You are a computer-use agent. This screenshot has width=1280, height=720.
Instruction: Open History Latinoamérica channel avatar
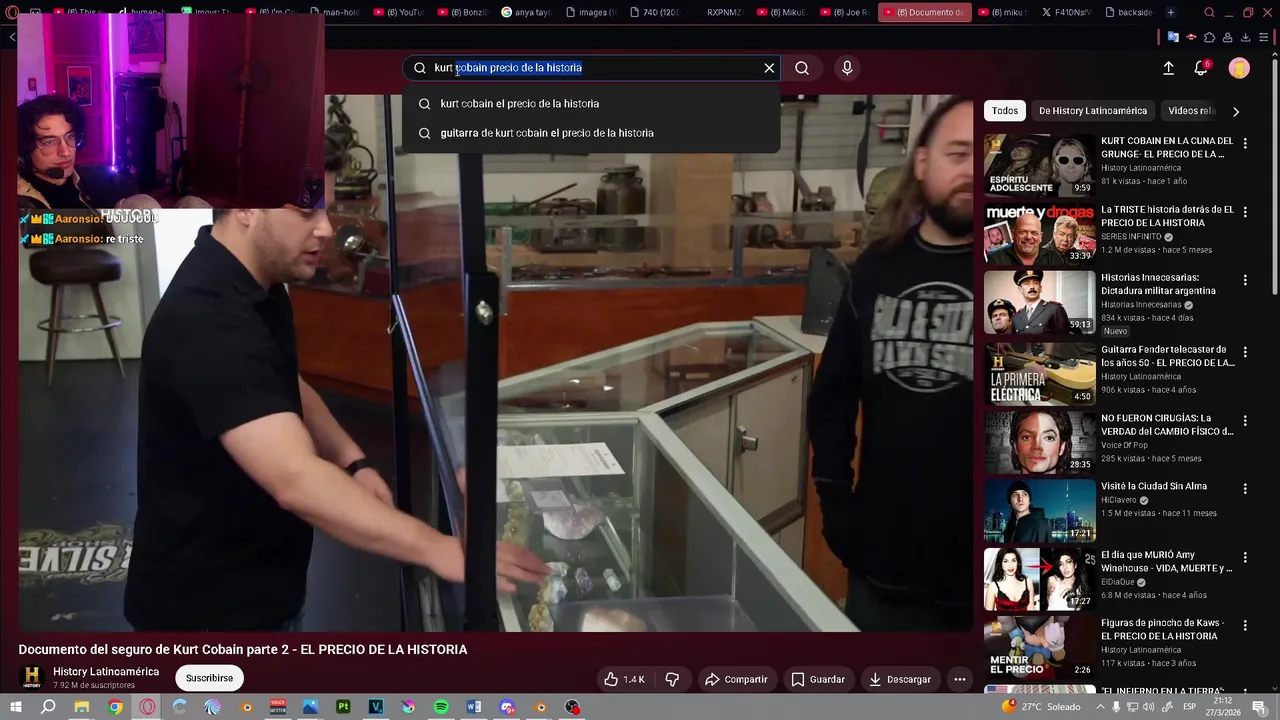click(32, 677)
